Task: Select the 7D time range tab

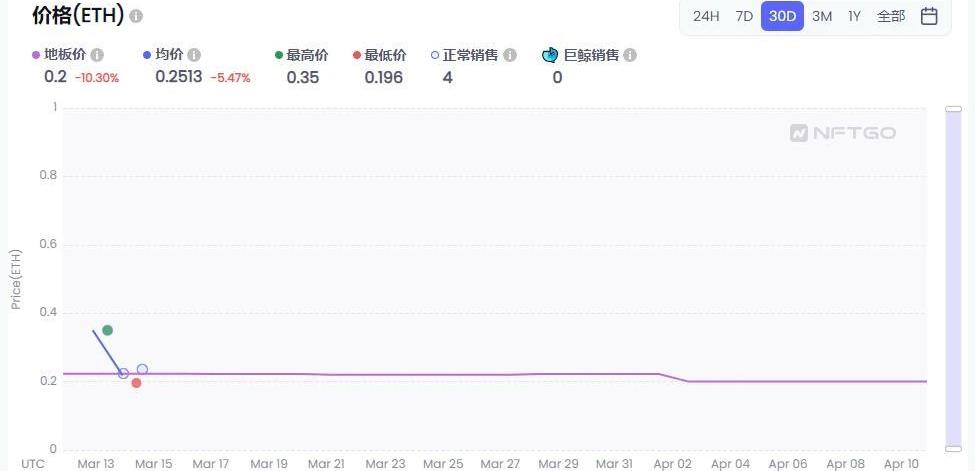Action: coord(744,16)
